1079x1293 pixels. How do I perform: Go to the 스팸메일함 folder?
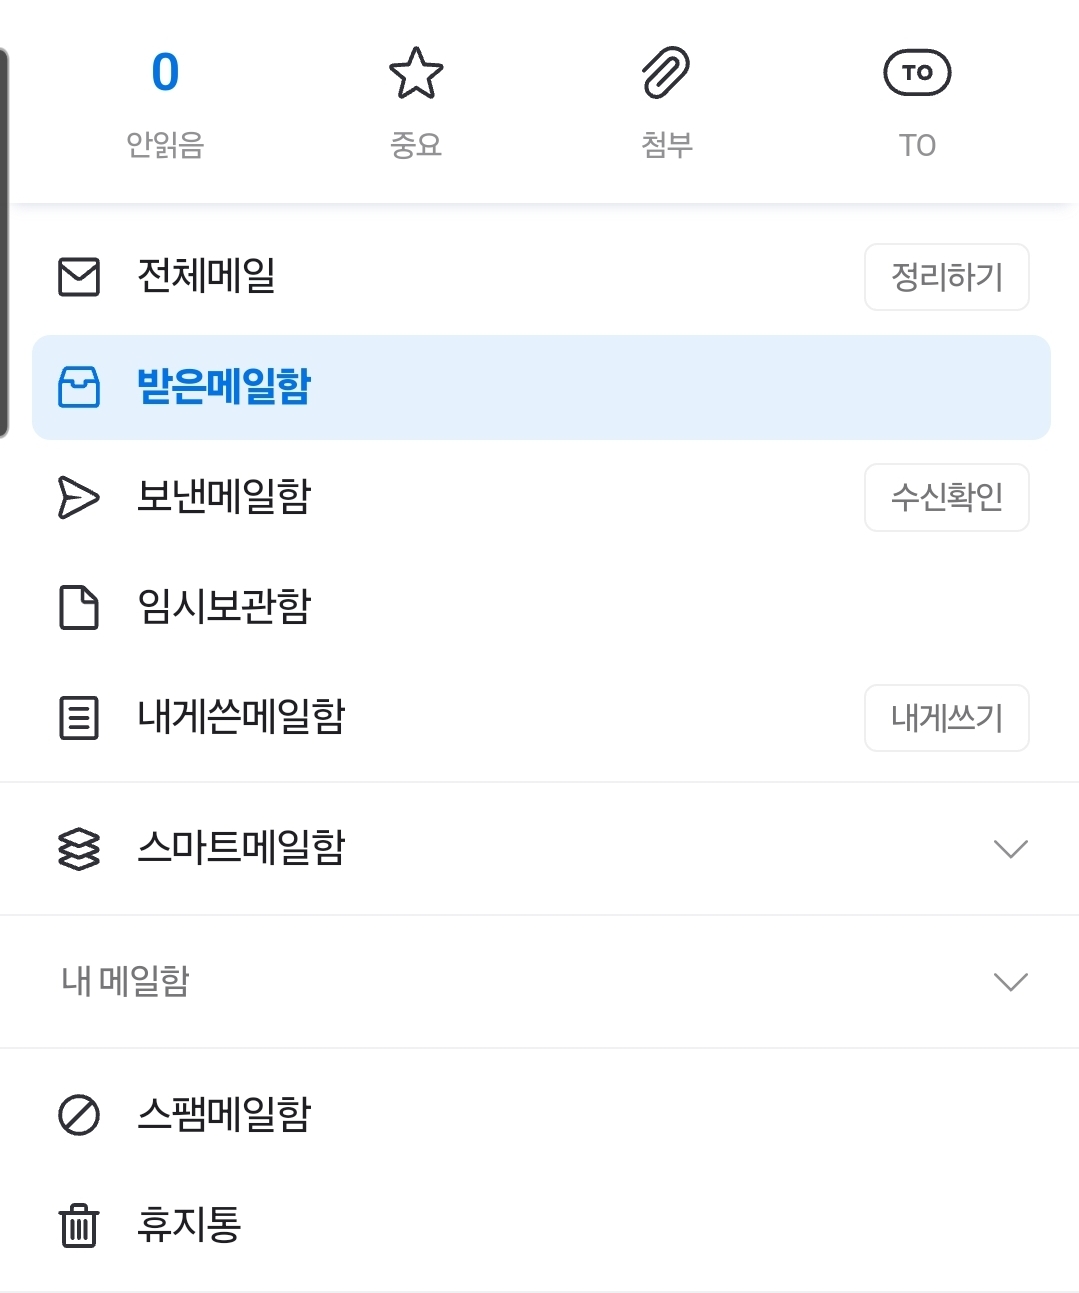pyautogui.click(x=224, y=1115)
